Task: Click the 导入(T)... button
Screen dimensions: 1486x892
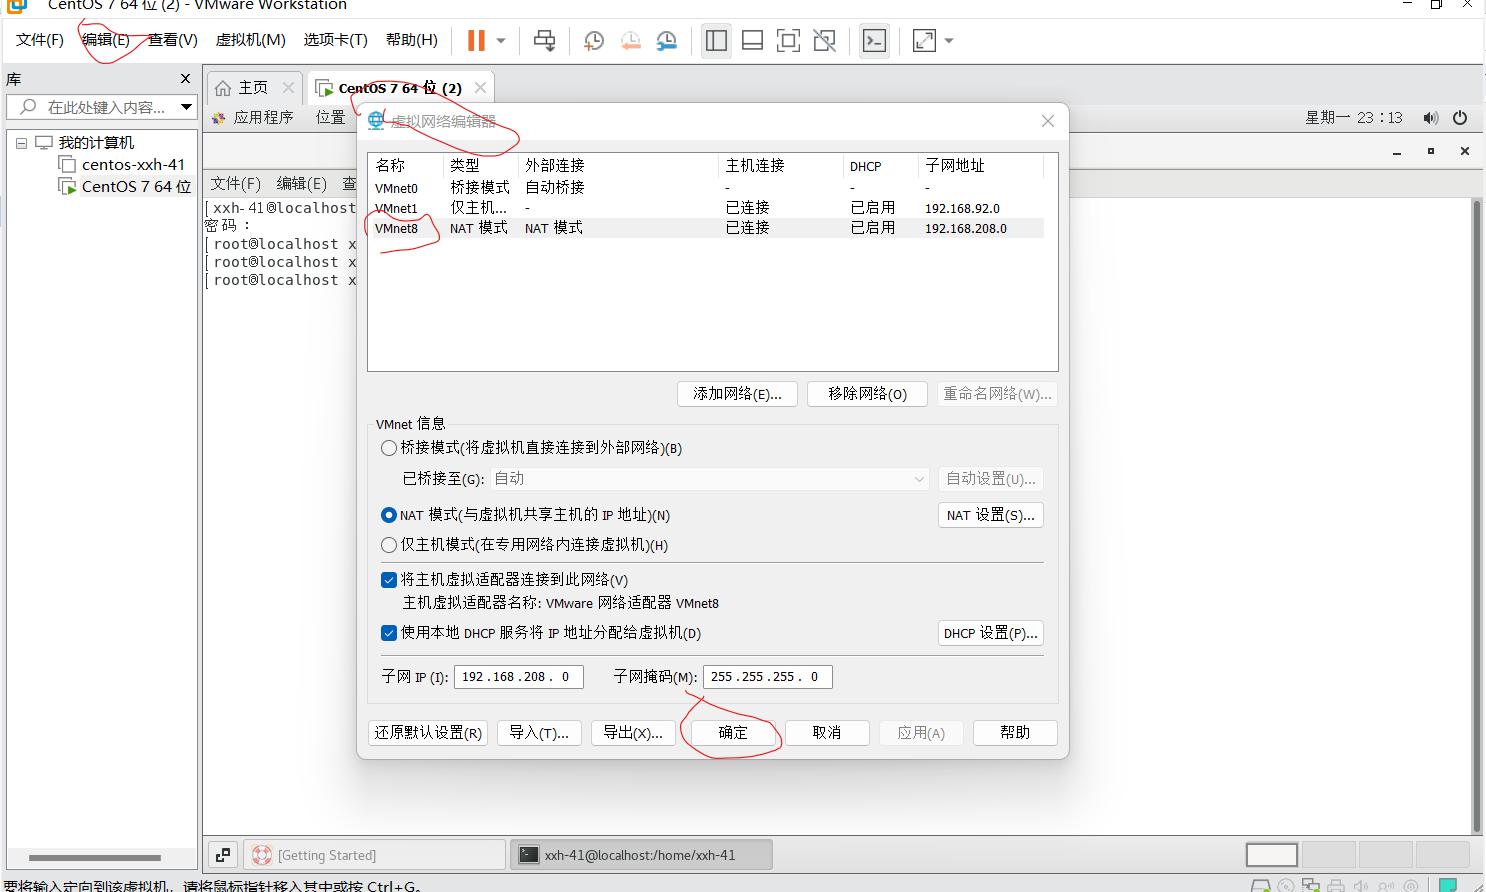Action: click(x=539, y=733)
